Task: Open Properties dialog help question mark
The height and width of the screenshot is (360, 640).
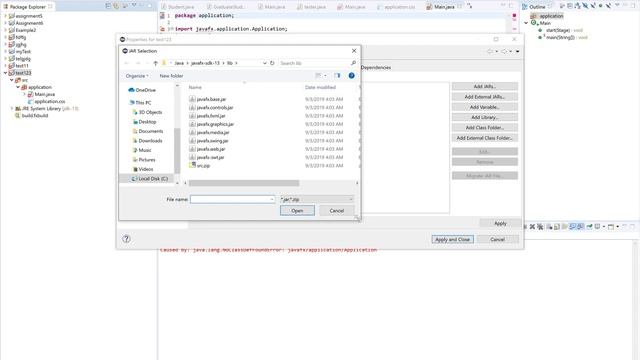Action: (x=126, y=239)
